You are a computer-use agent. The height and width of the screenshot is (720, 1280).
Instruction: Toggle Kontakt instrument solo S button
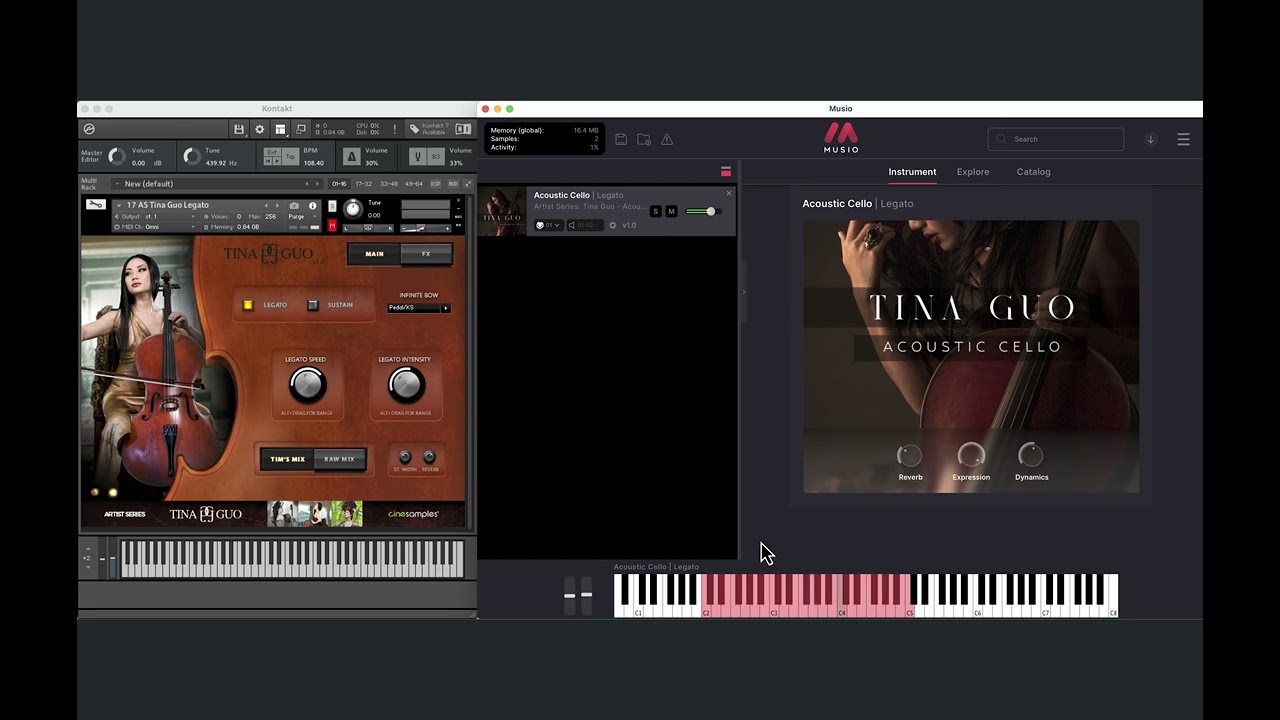point(333,206)
